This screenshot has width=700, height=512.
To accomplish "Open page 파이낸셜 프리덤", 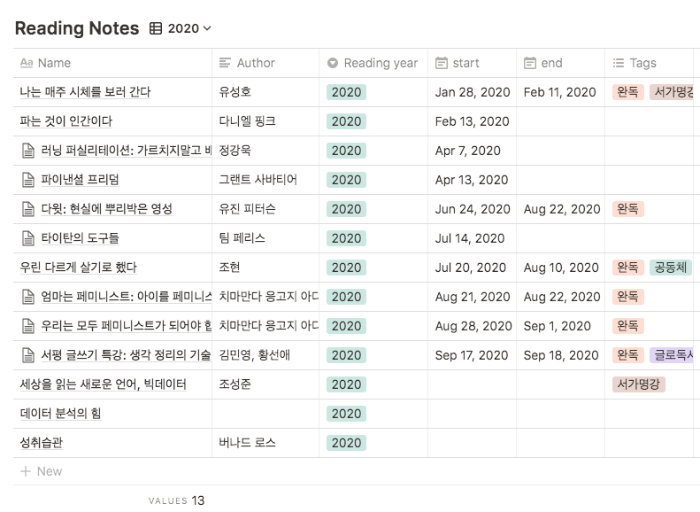I will click(x=80, y=180).
